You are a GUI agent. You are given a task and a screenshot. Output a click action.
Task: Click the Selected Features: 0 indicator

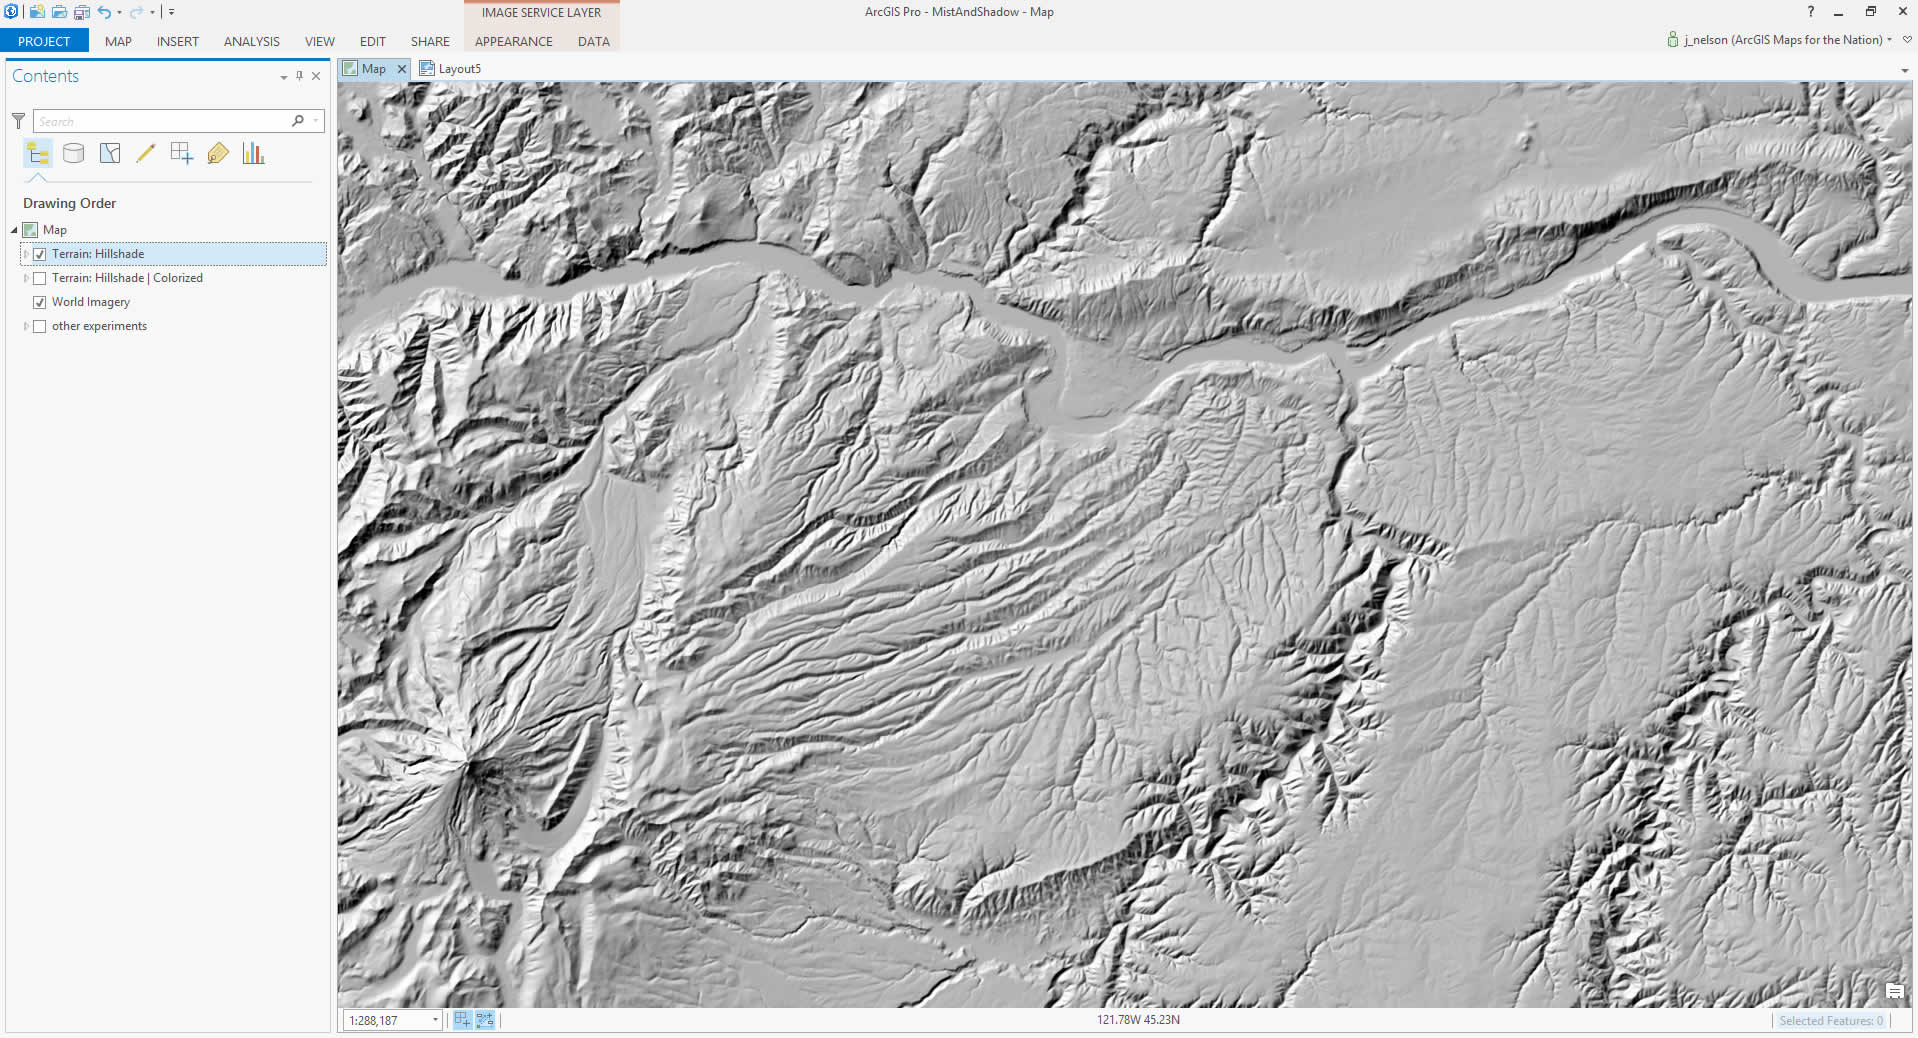[x=1830, y=1020]
